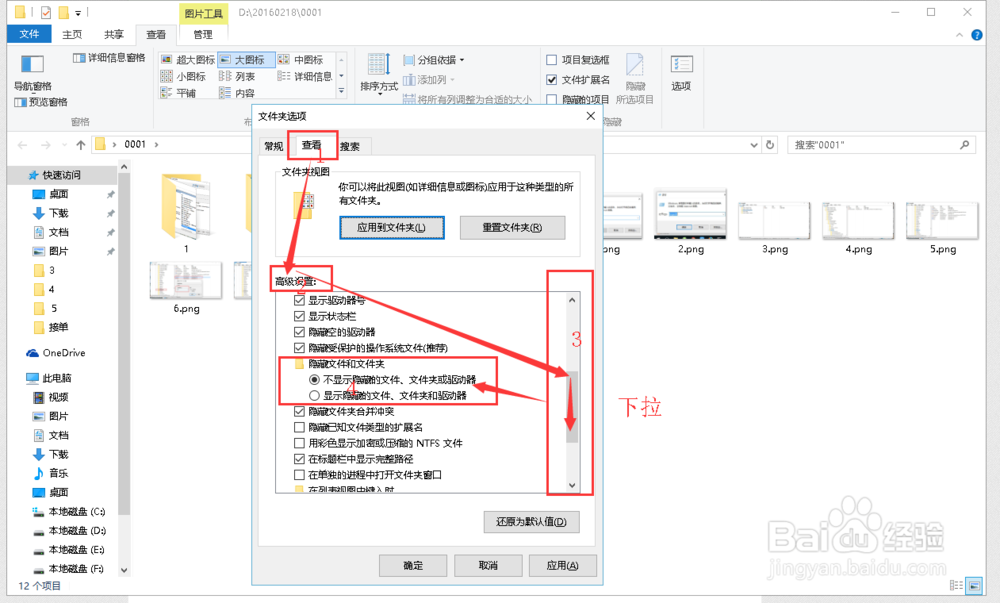Image resolution: width=1000 pixels, height=603 pixels.
Task: Click Reset Folders button
Action: click(512, 228)
